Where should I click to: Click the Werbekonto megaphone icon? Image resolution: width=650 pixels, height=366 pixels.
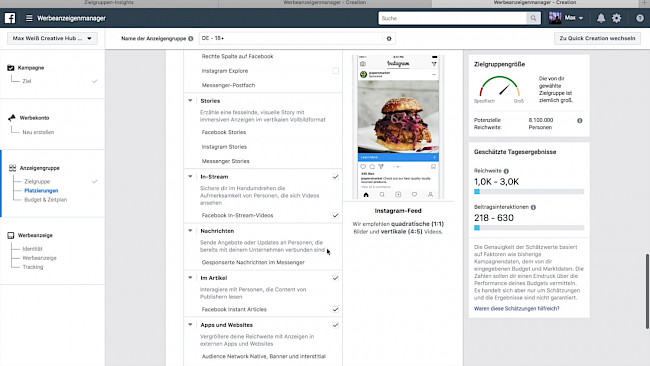(x=12, y=118)
